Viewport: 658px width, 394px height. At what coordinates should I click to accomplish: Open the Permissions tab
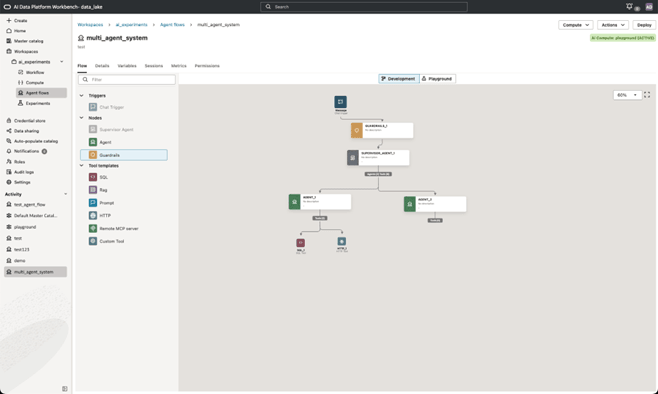[207, 66]
